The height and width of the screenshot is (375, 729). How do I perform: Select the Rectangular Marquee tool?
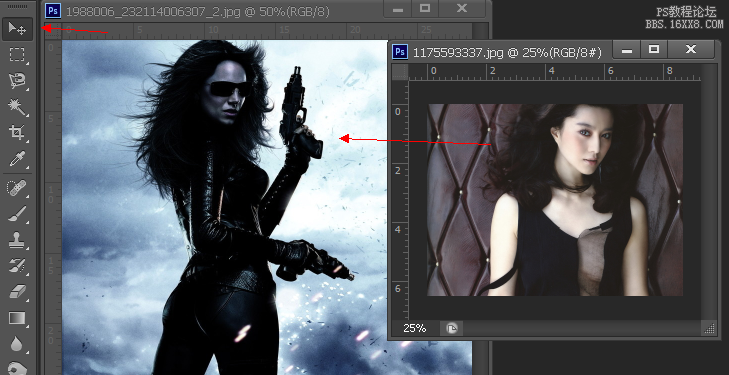click(x=17, y=55)
